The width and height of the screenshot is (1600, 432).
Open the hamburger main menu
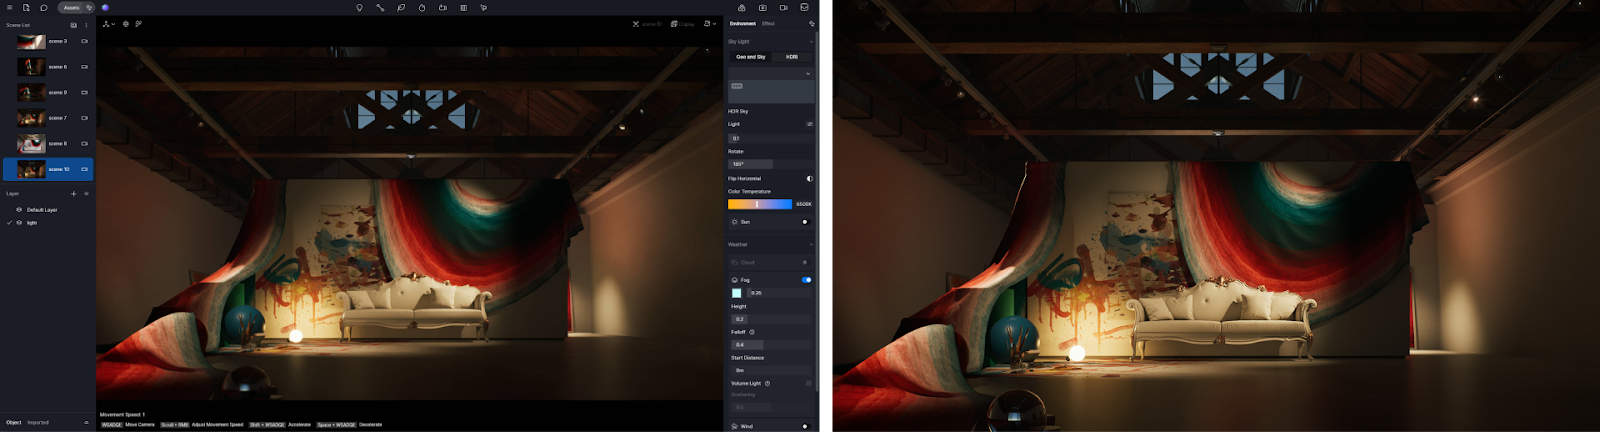[x=10, y=7]
